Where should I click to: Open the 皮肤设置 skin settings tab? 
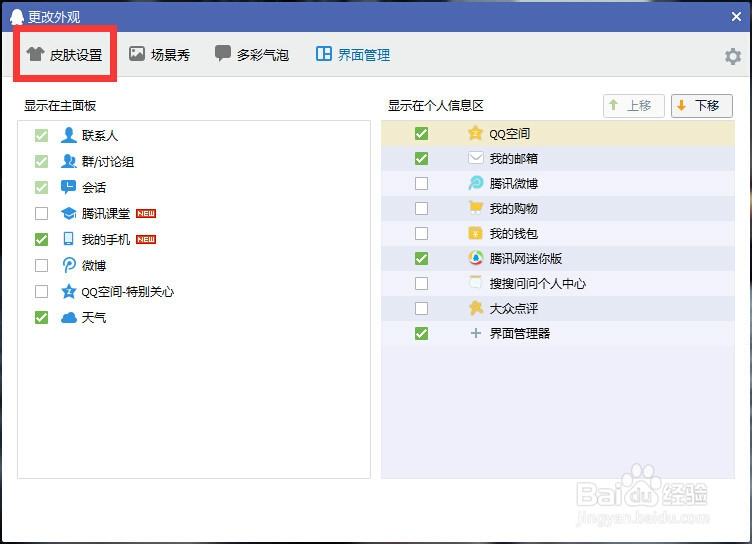pos(64,55)
